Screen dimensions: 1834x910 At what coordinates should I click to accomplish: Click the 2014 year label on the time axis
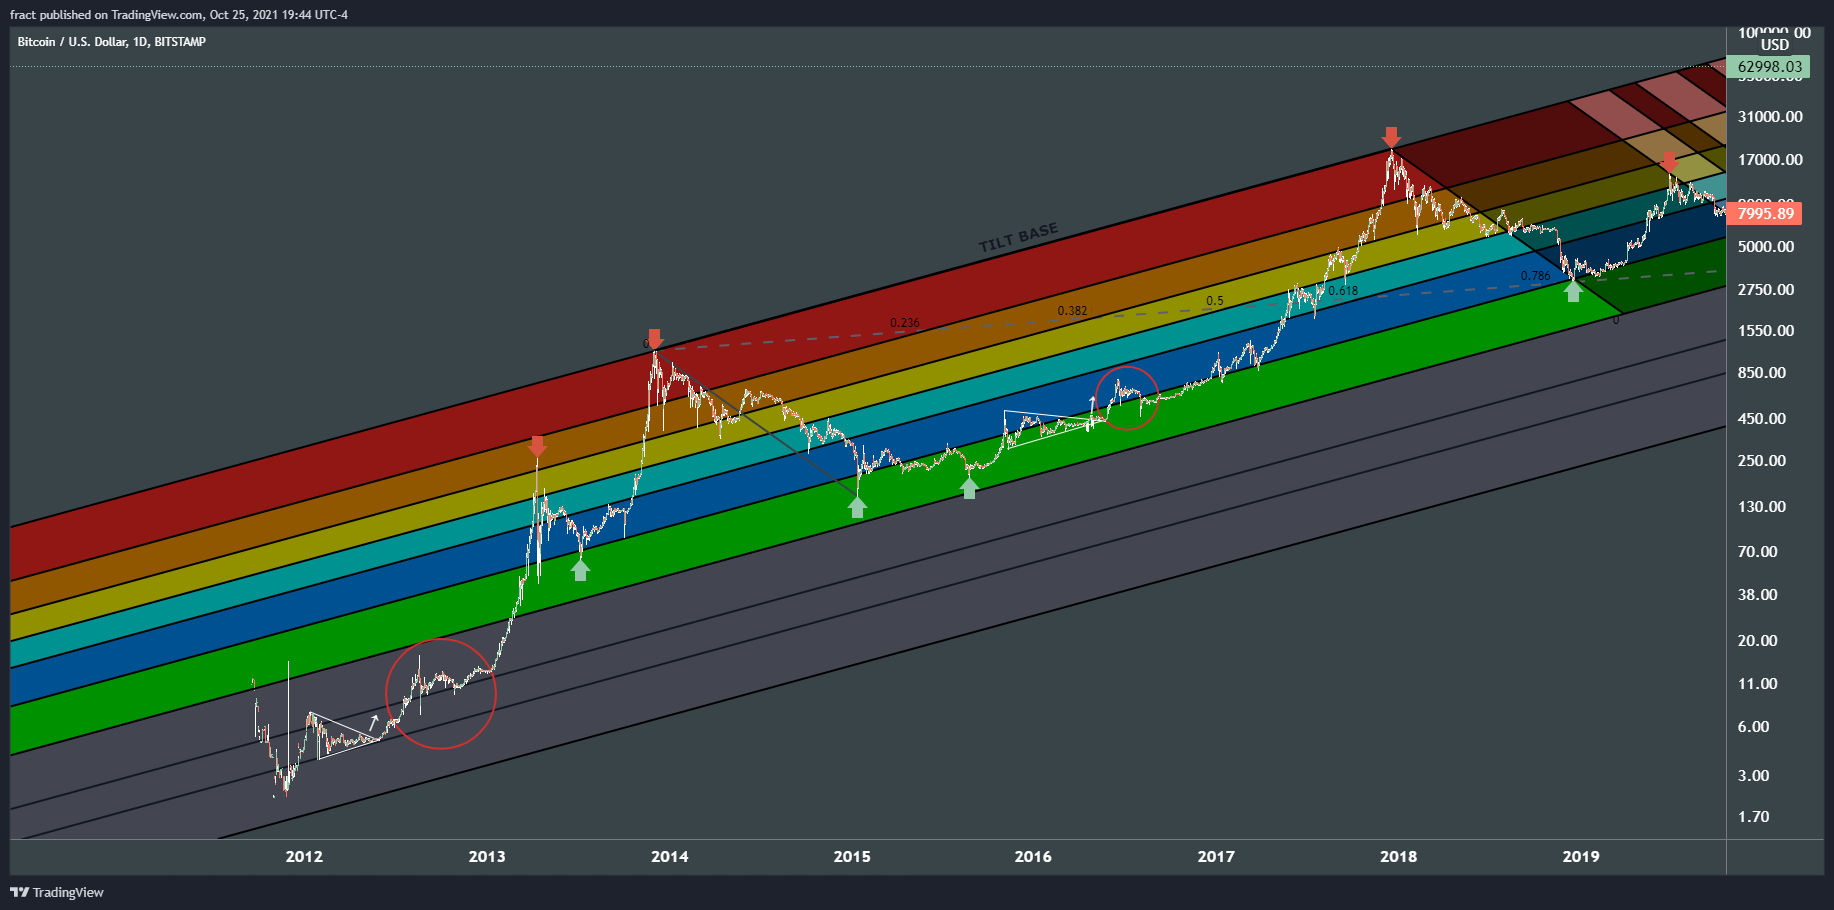click(670, 856)
